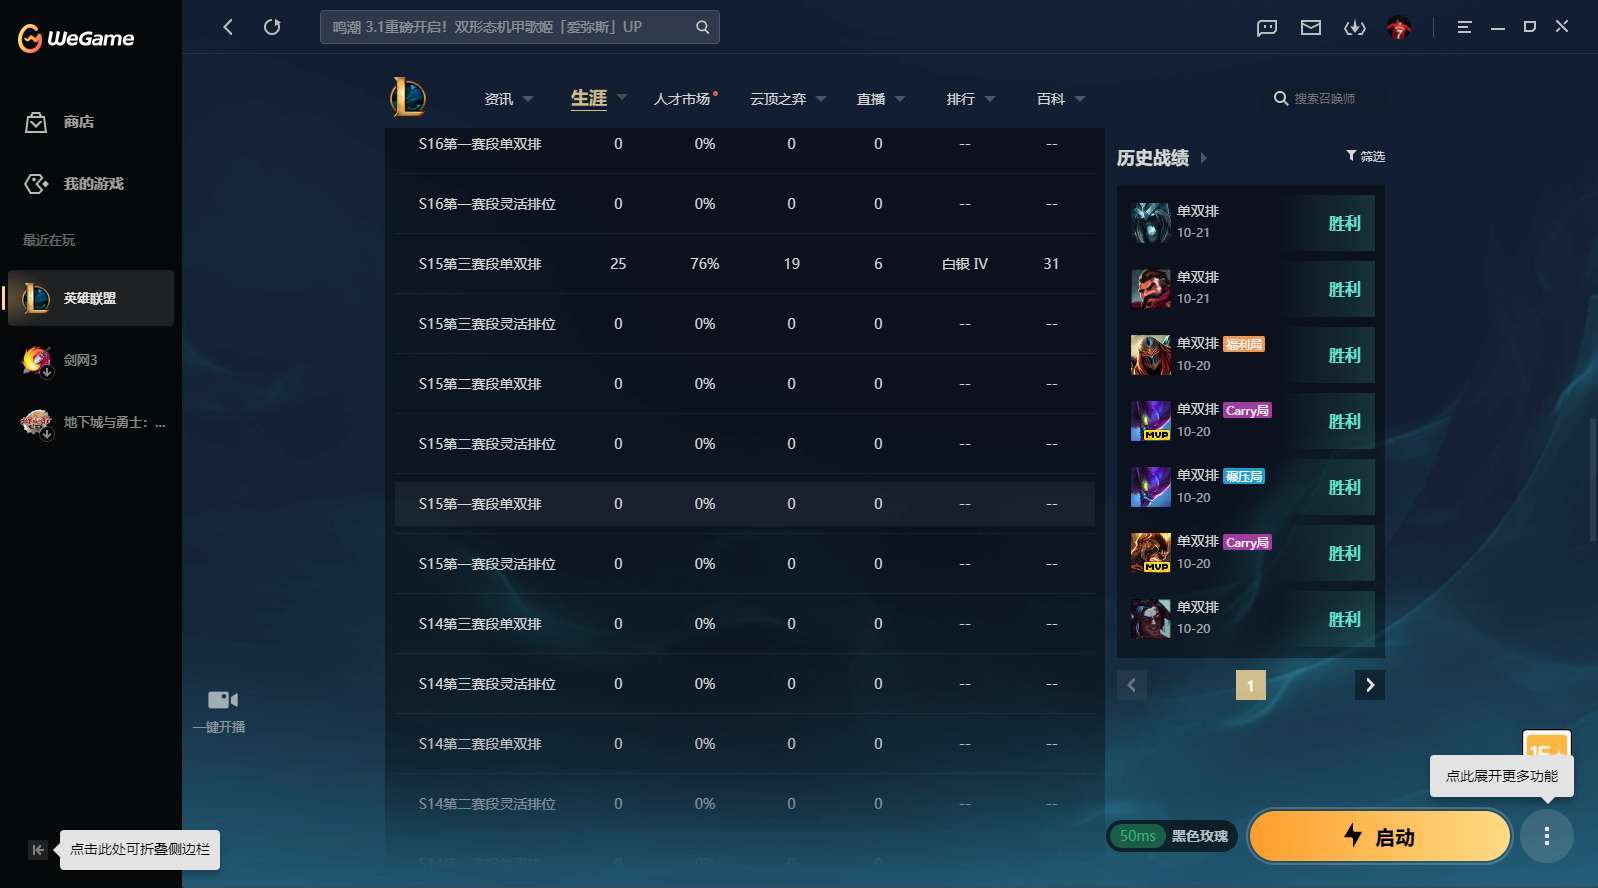Image resolution: width=1598 pixels, height=888 pixels.
Task: Refresh the page with reload icon
Action: point(272,27)
